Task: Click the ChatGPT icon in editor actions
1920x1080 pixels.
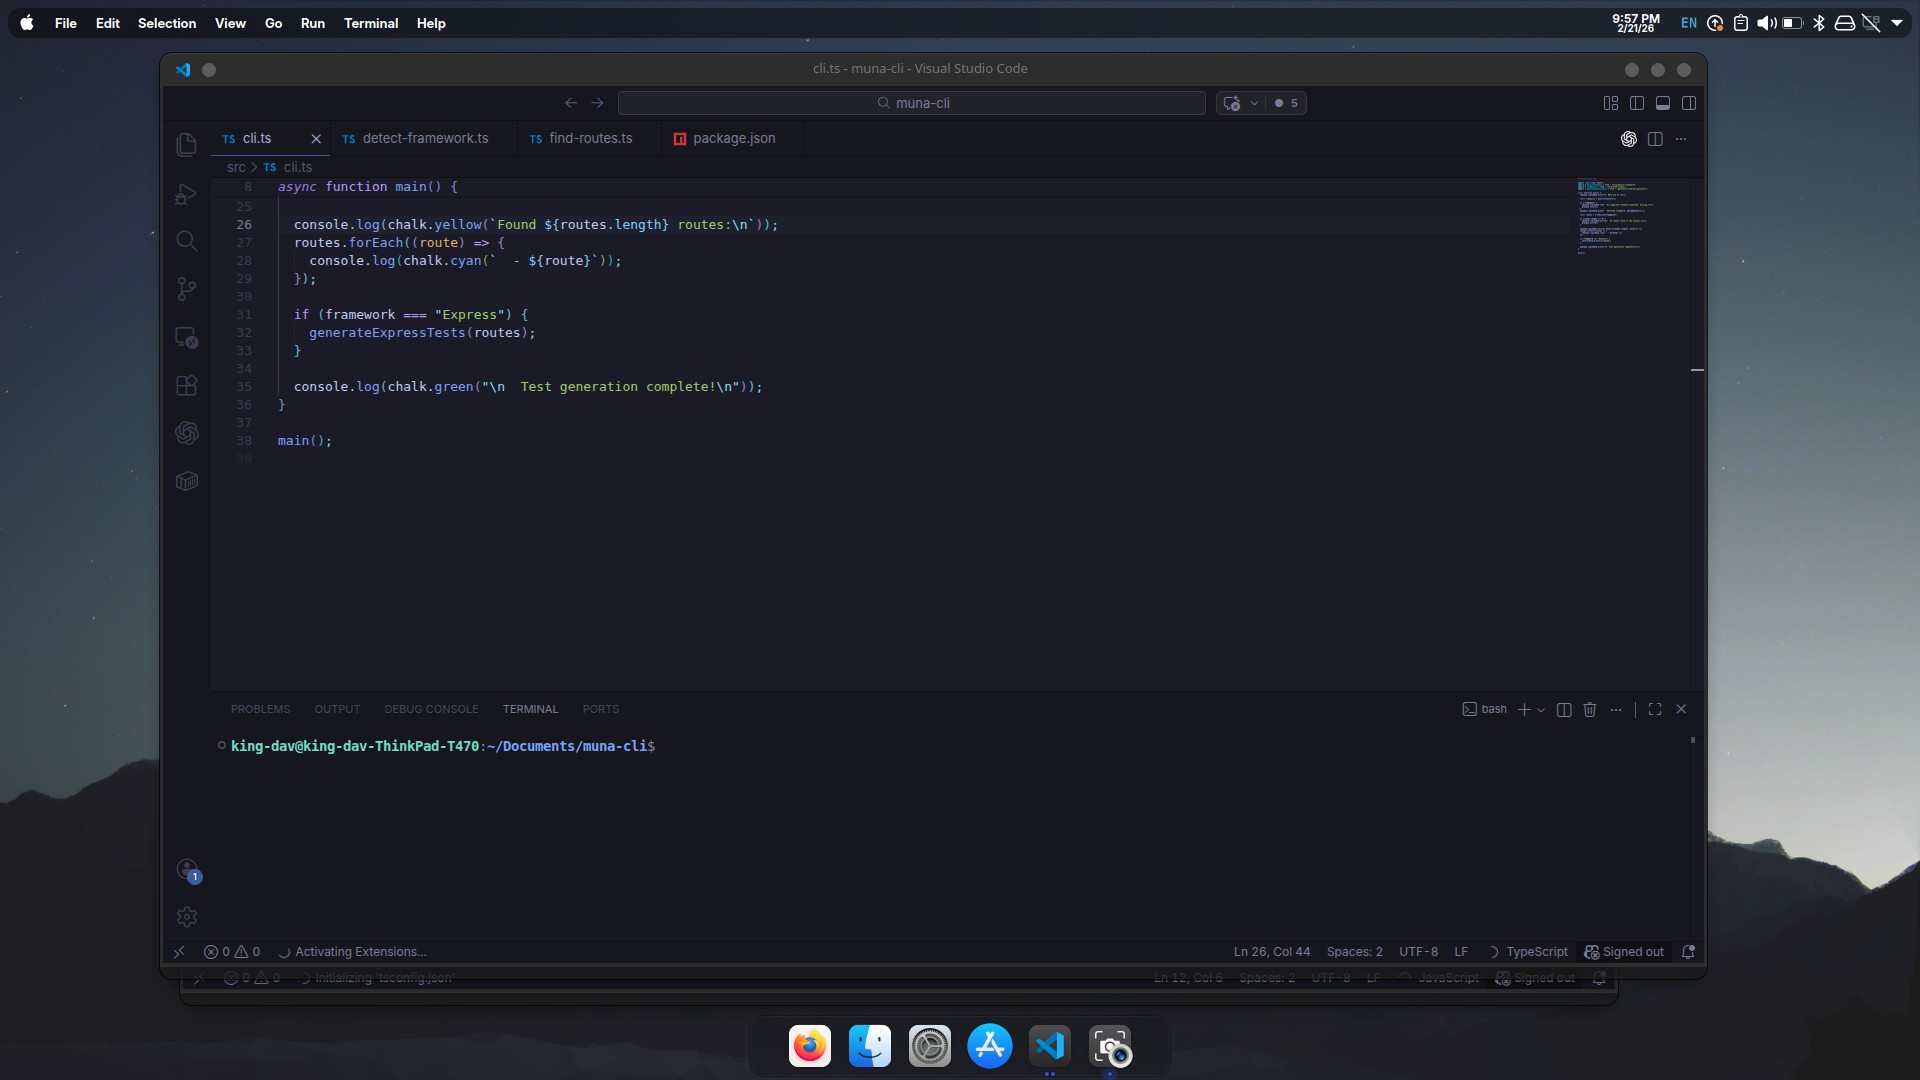Action: (1629, 139)
